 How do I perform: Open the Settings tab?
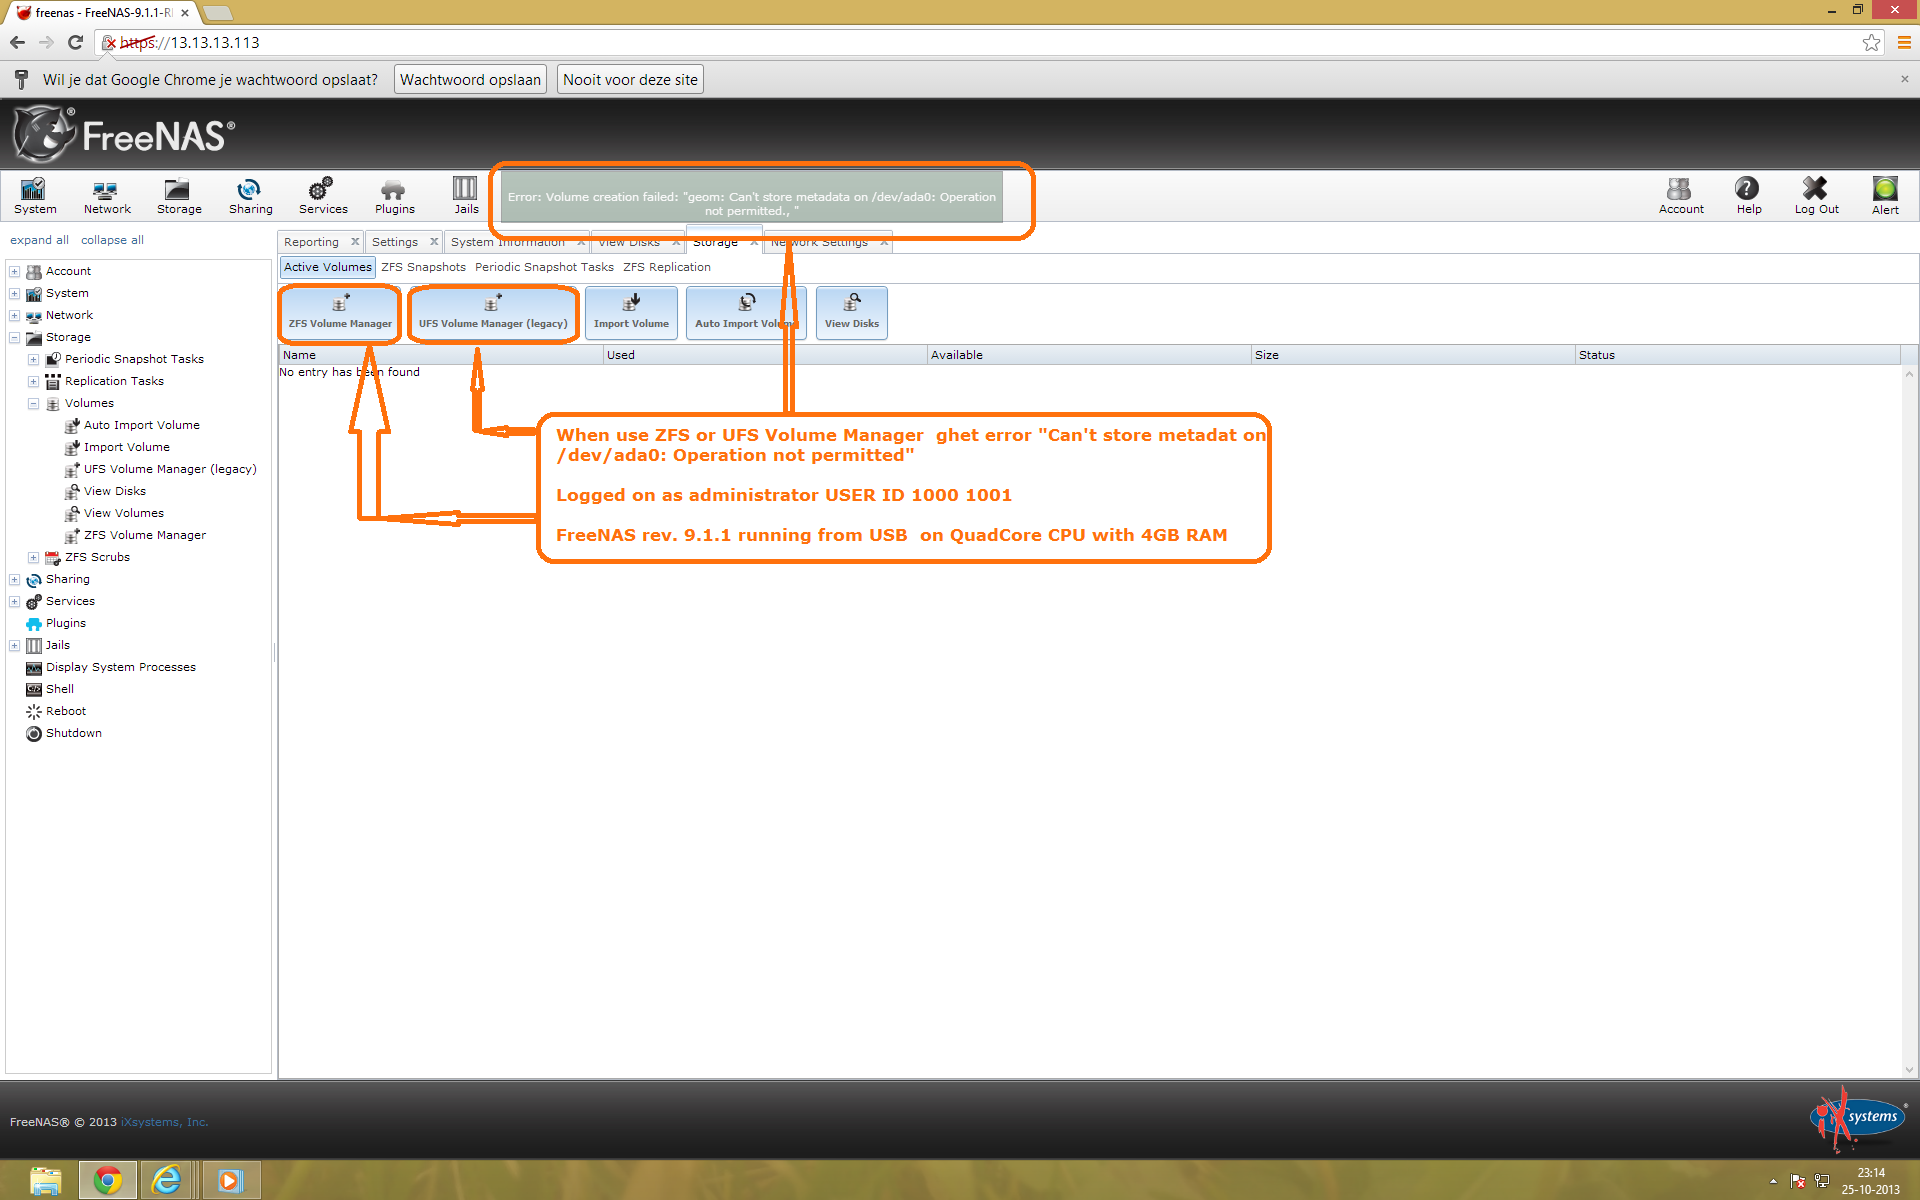[x=395, y=242]
